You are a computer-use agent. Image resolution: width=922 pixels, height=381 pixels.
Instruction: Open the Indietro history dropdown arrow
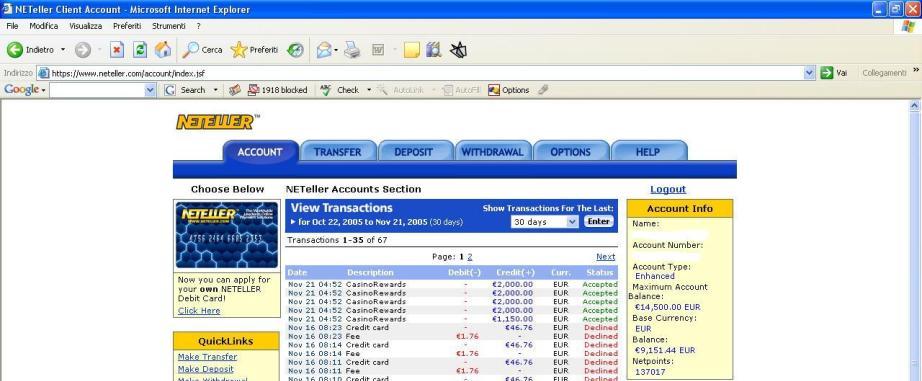[x=63, y=50]
